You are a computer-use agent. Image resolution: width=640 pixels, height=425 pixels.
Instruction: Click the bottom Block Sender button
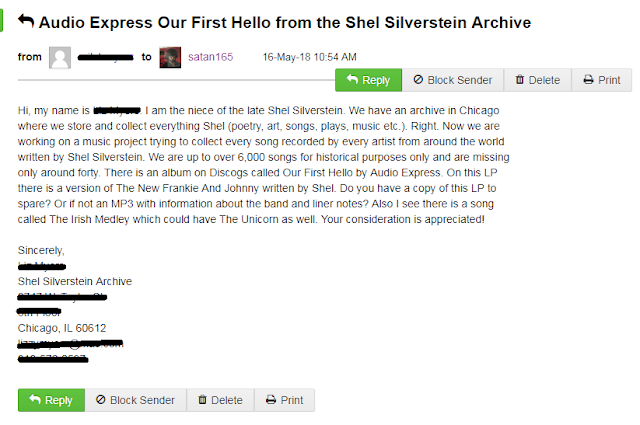136,400
